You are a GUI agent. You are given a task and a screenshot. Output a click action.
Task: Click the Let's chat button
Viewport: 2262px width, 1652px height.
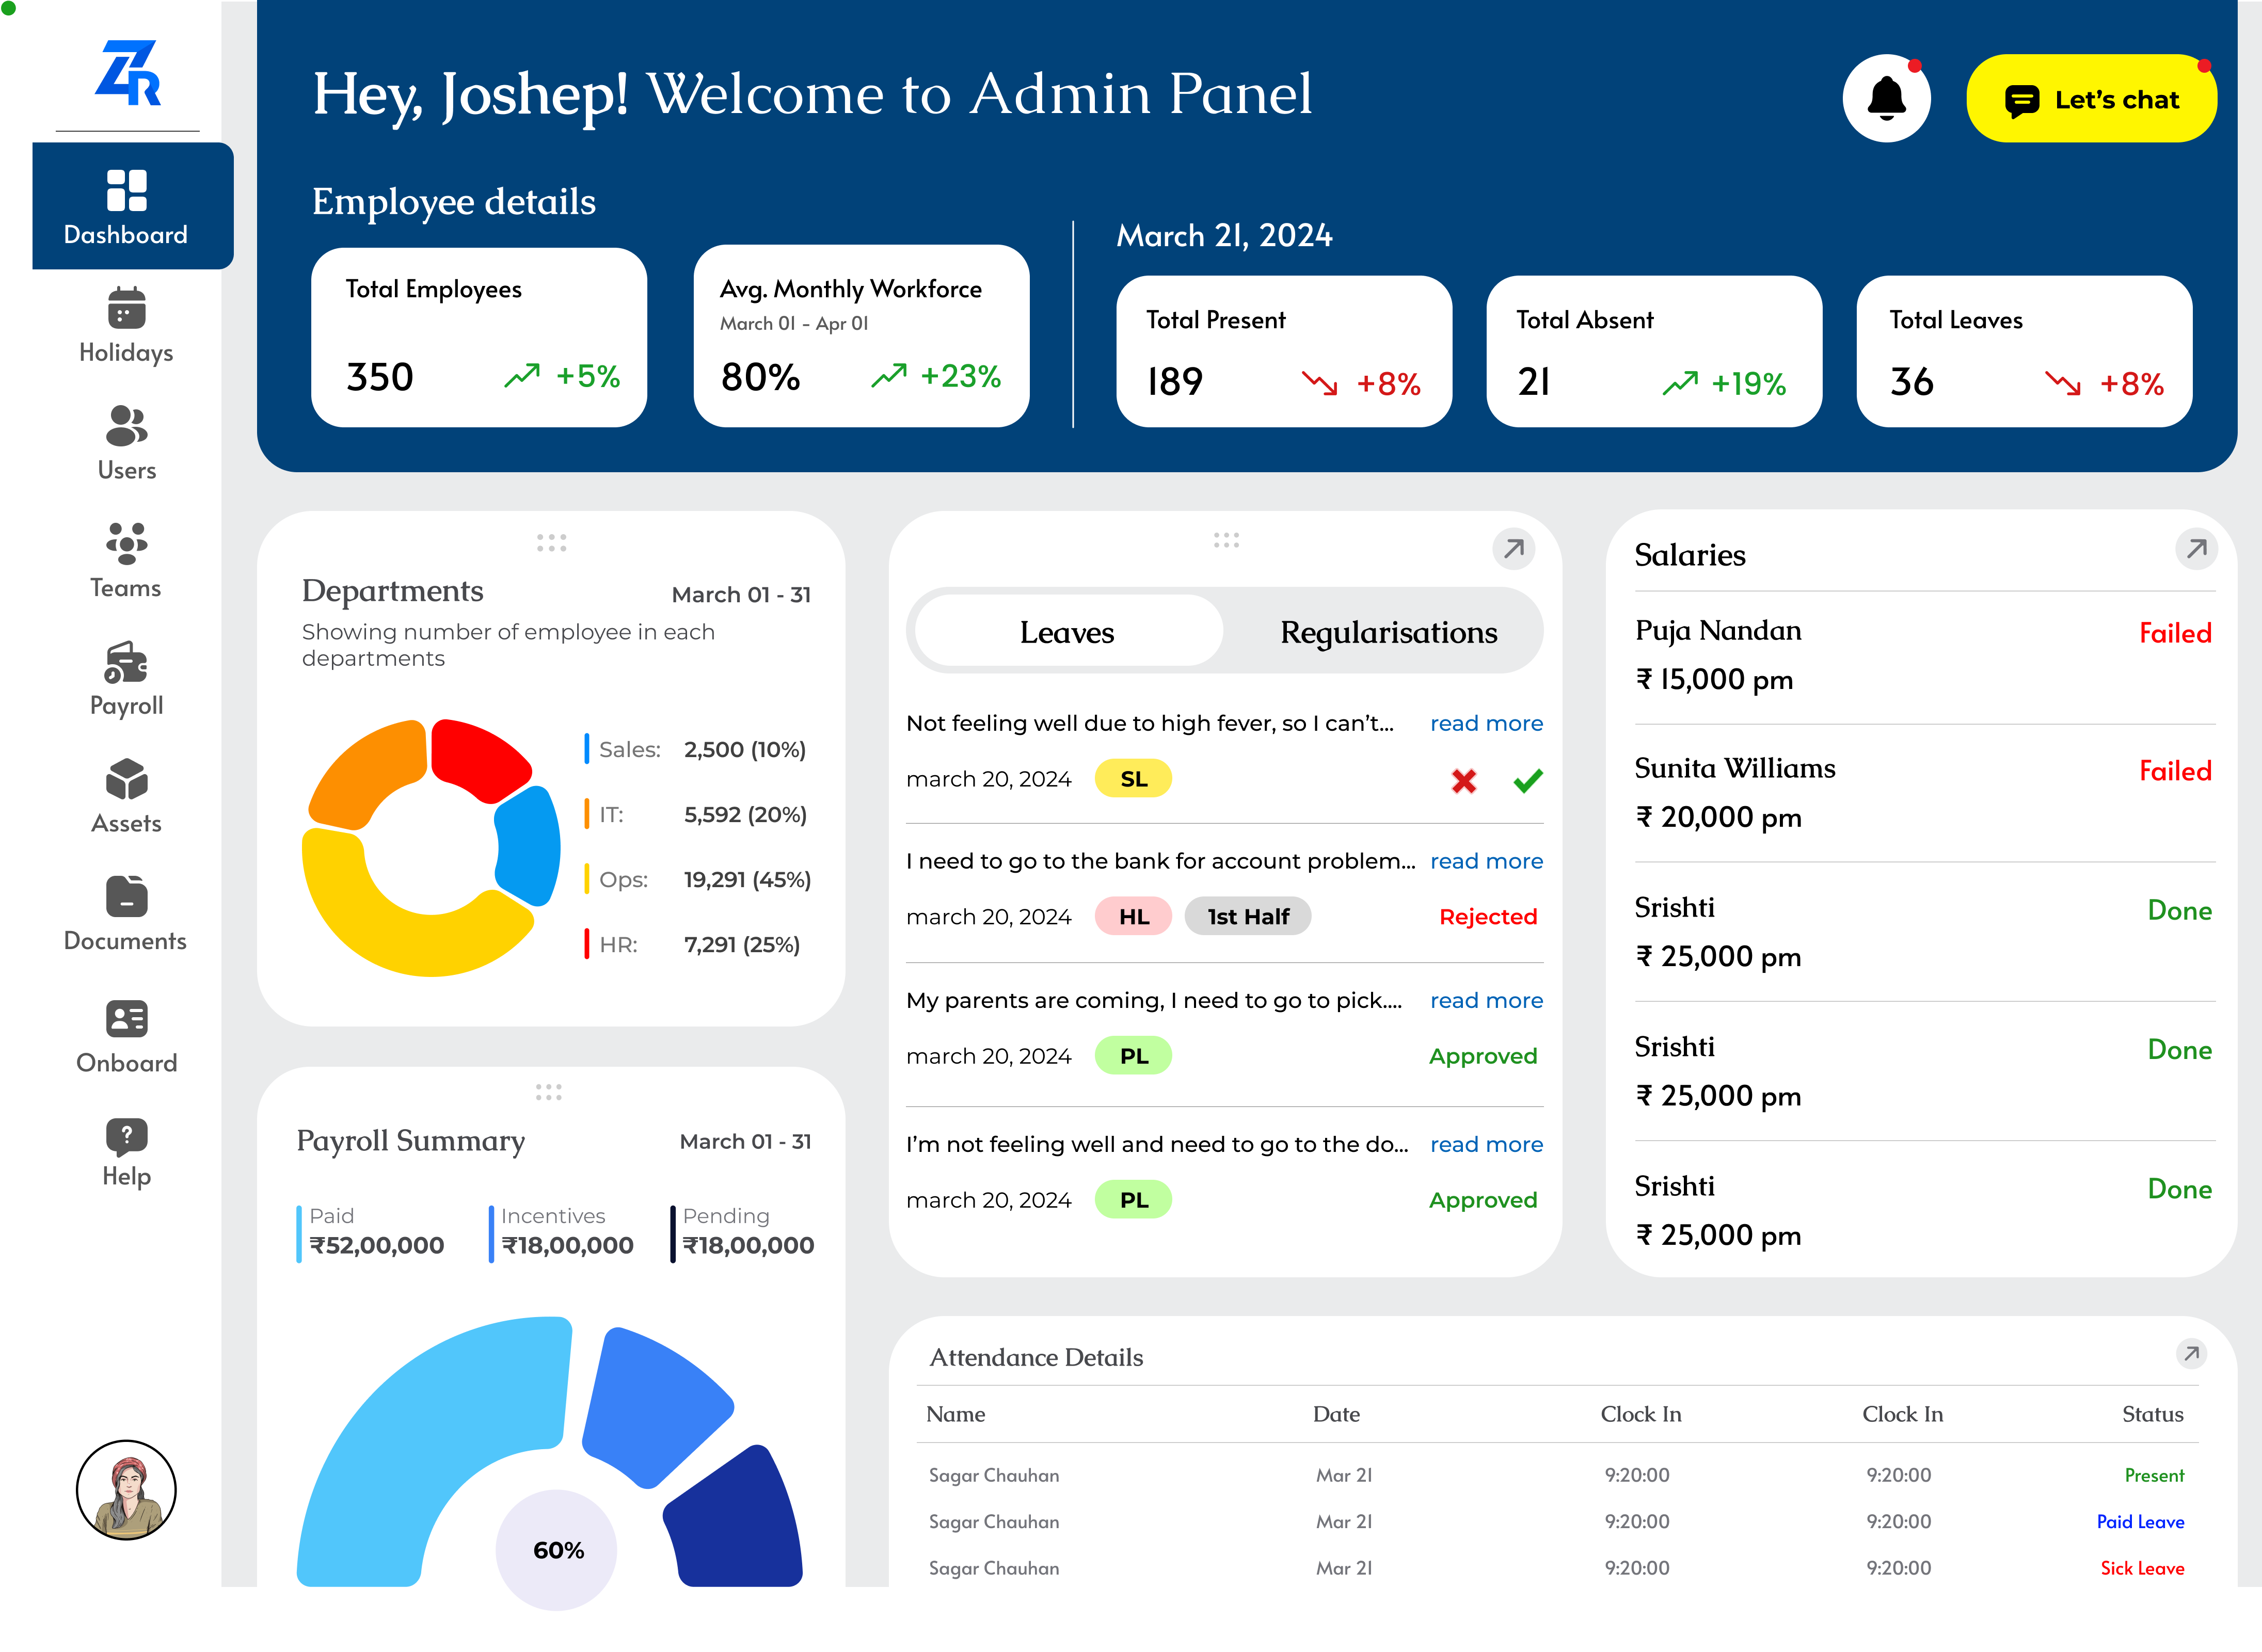(2091, 99)
